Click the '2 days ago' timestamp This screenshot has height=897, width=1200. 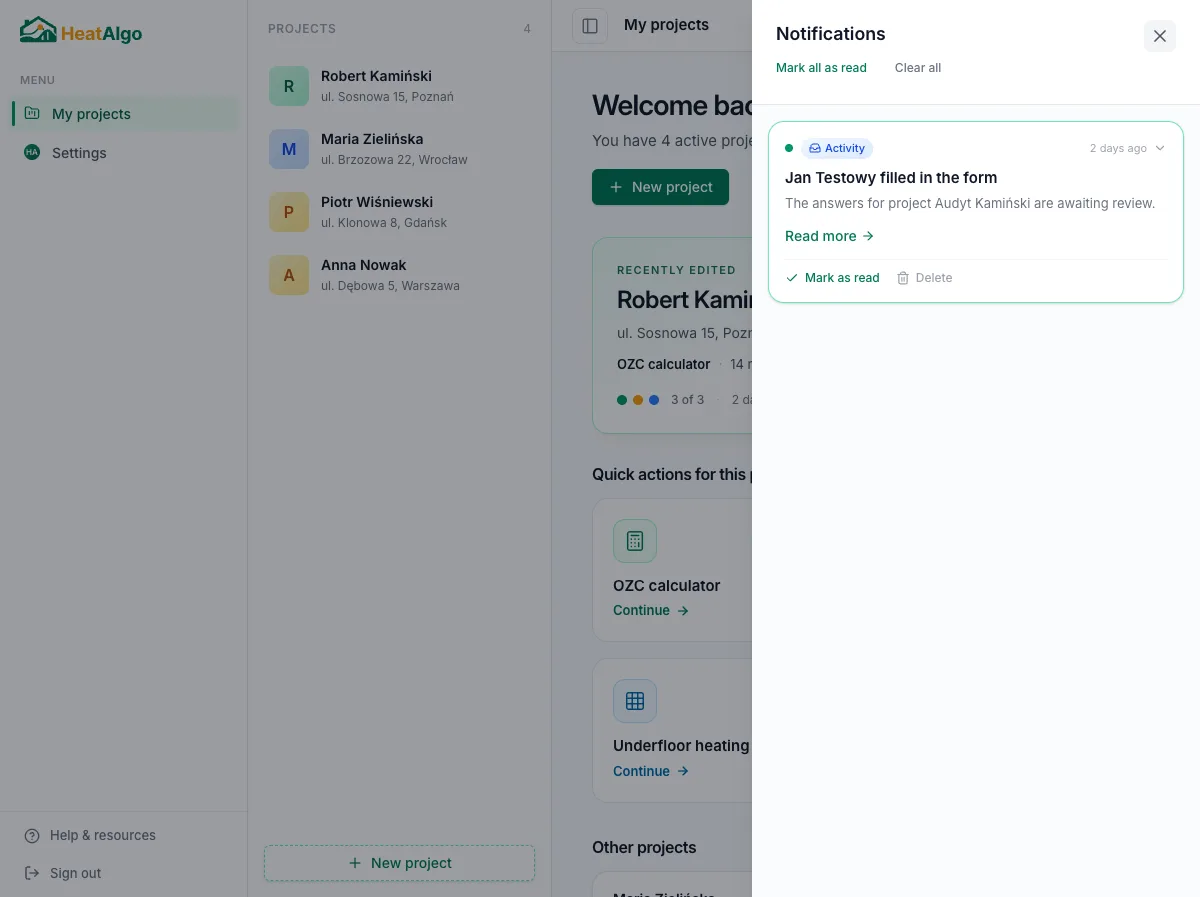point(1118,148)
